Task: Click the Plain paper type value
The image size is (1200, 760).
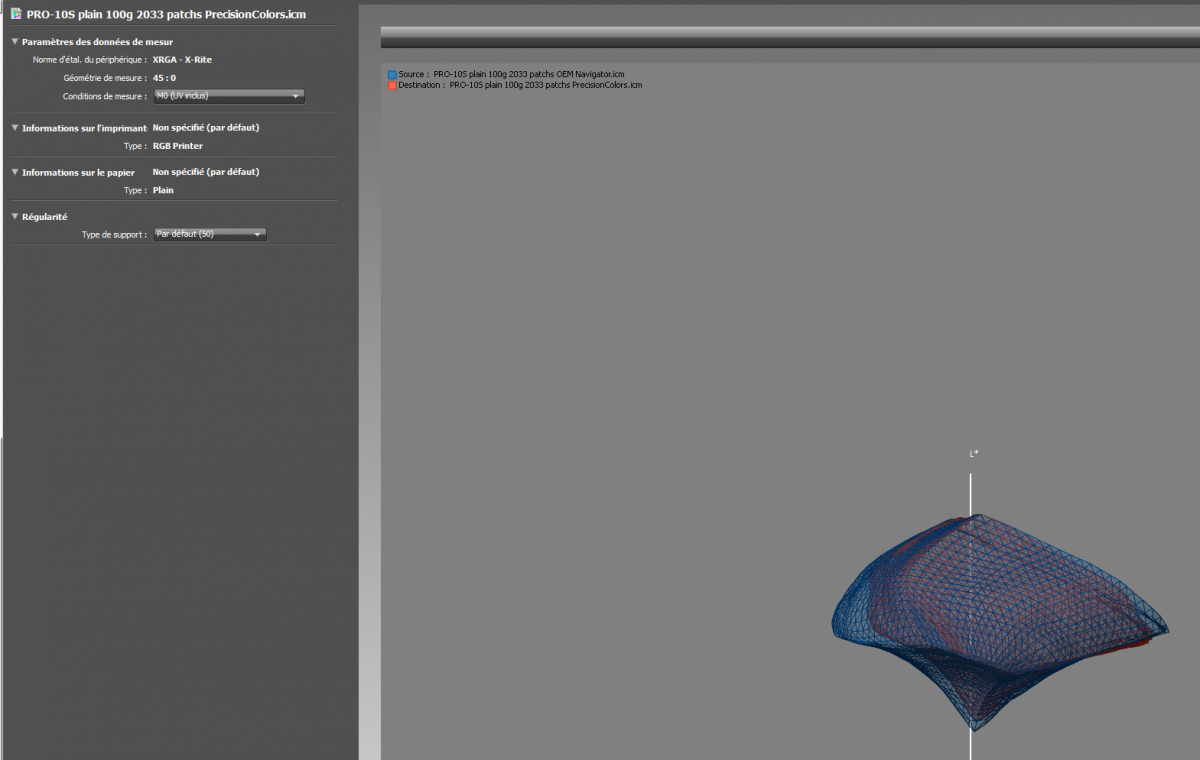Action: (163, 190)
